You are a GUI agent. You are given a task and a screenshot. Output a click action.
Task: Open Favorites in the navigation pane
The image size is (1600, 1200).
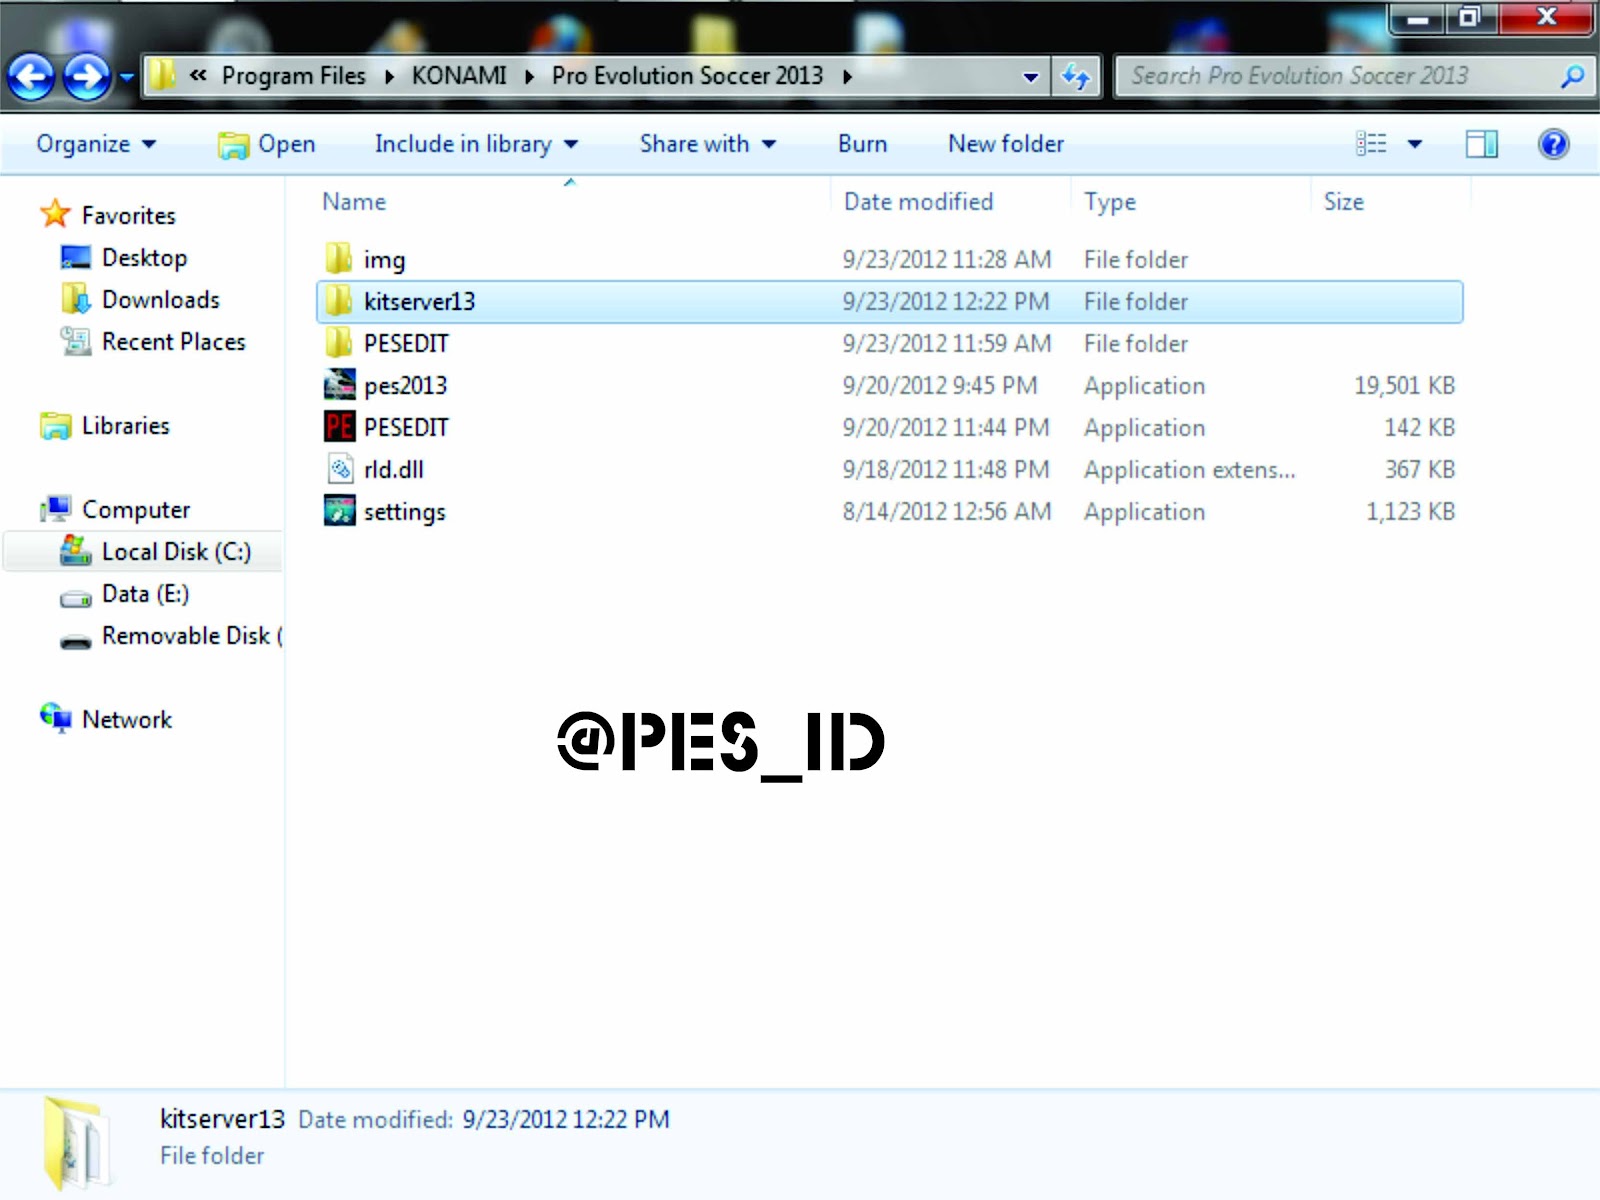128,215
